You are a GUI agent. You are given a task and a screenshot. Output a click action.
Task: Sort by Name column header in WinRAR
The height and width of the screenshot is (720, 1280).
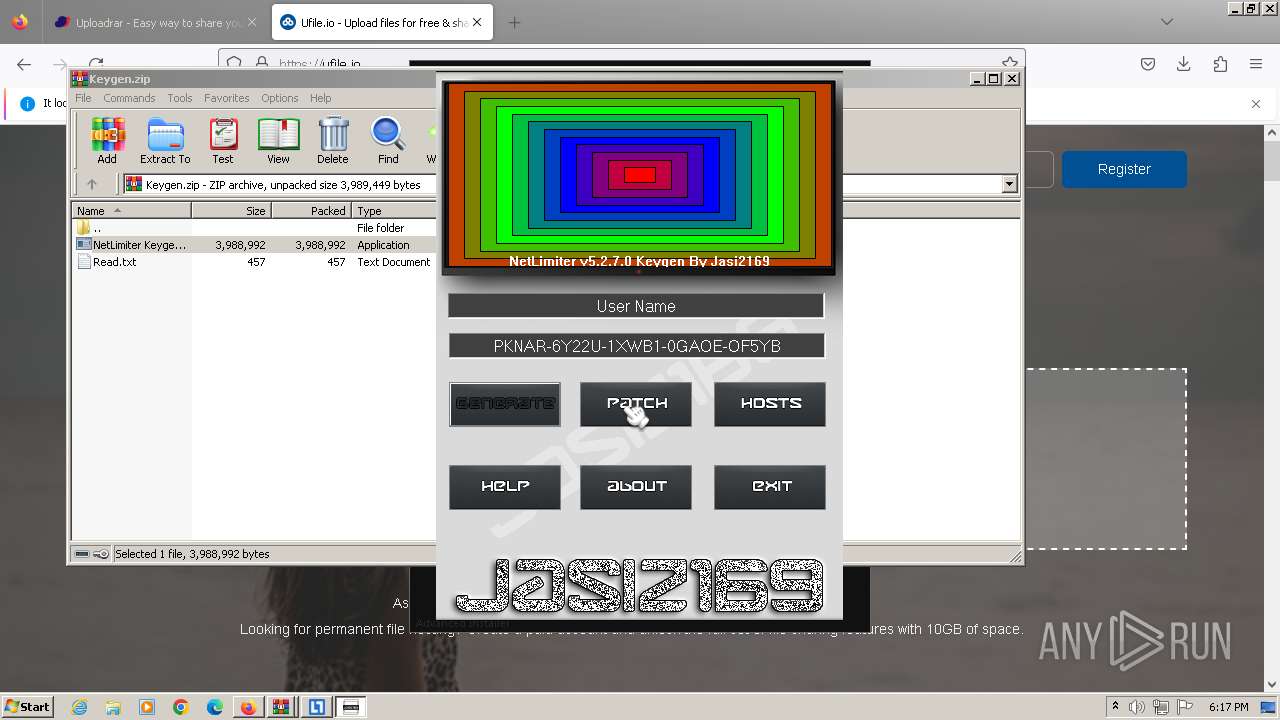click(x=131, y=210)
